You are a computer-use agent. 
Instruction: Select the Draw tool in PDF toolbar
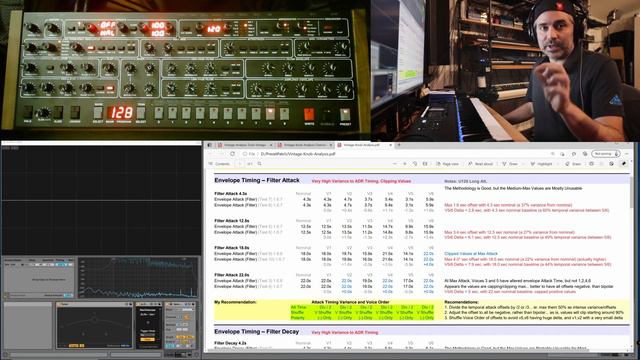(510, 164)
